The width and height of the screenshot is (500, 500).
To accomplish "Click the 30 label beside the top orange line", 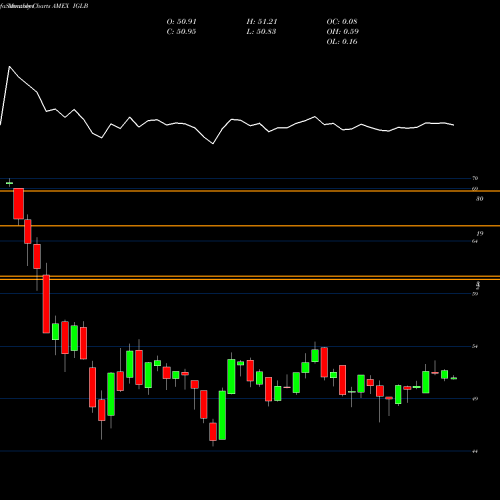I will 479,199.
